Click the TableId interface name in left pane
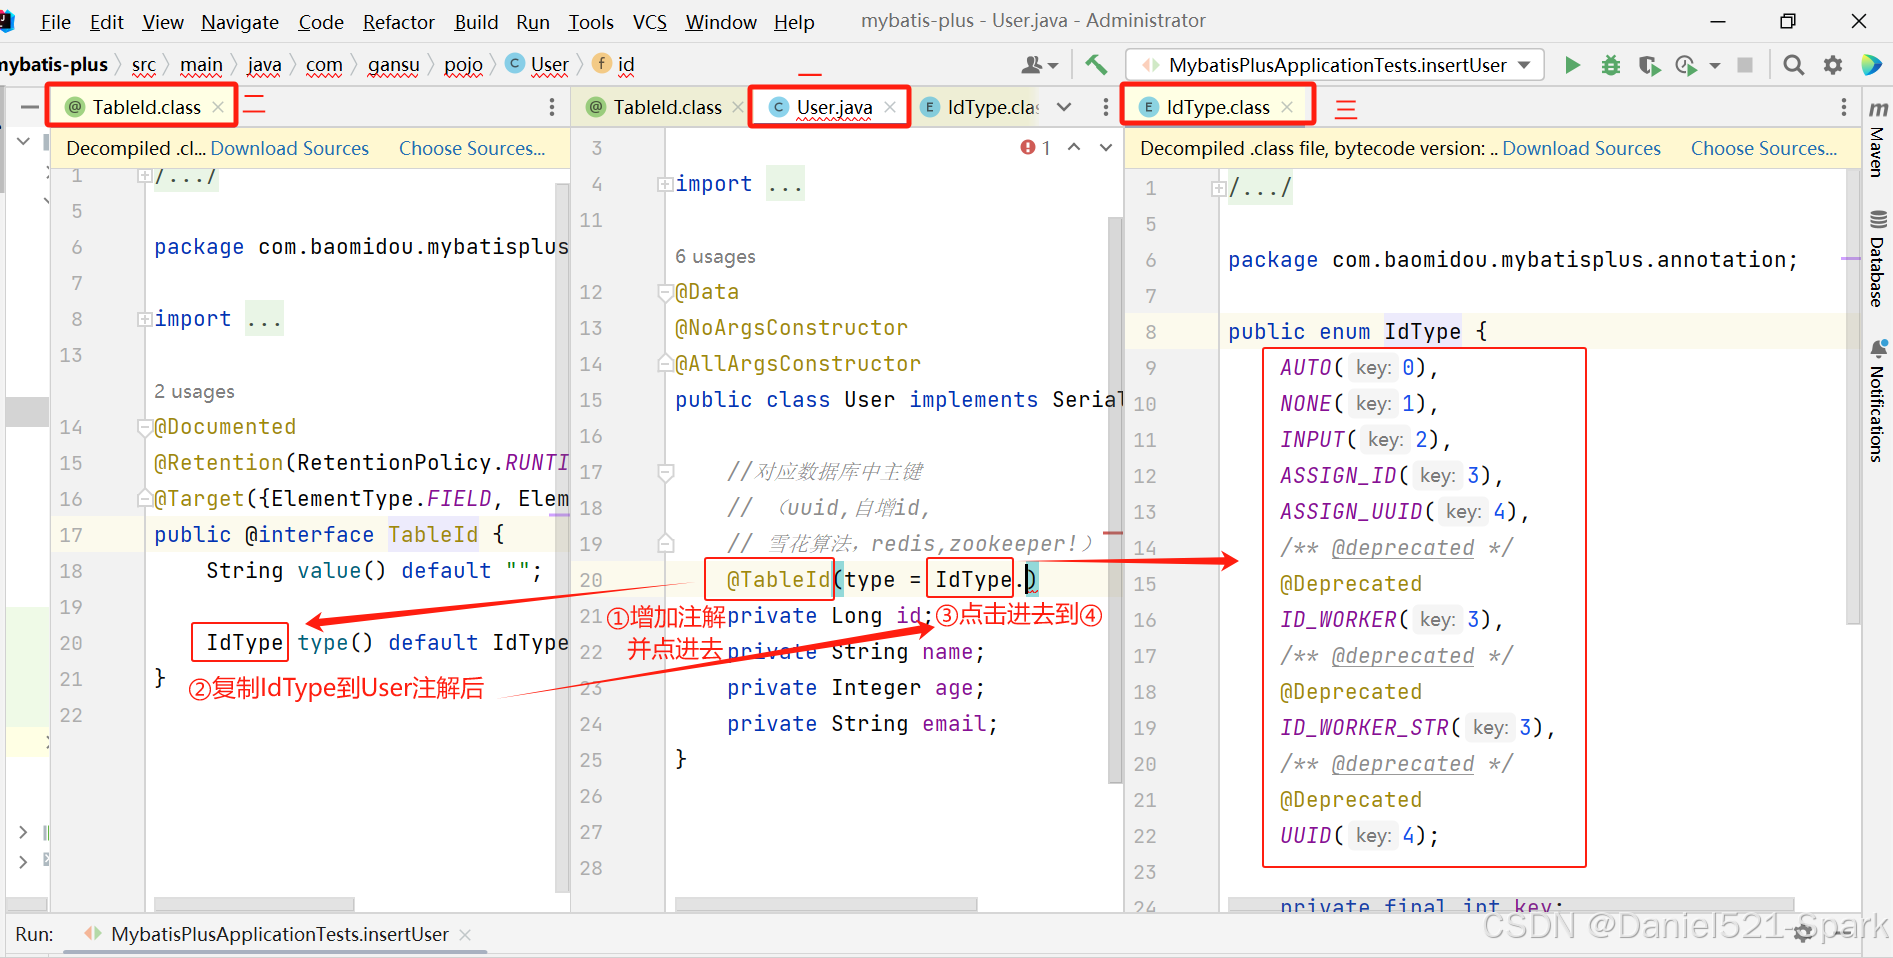Screen dimensions: 1893x958 (x=433, y=535)
